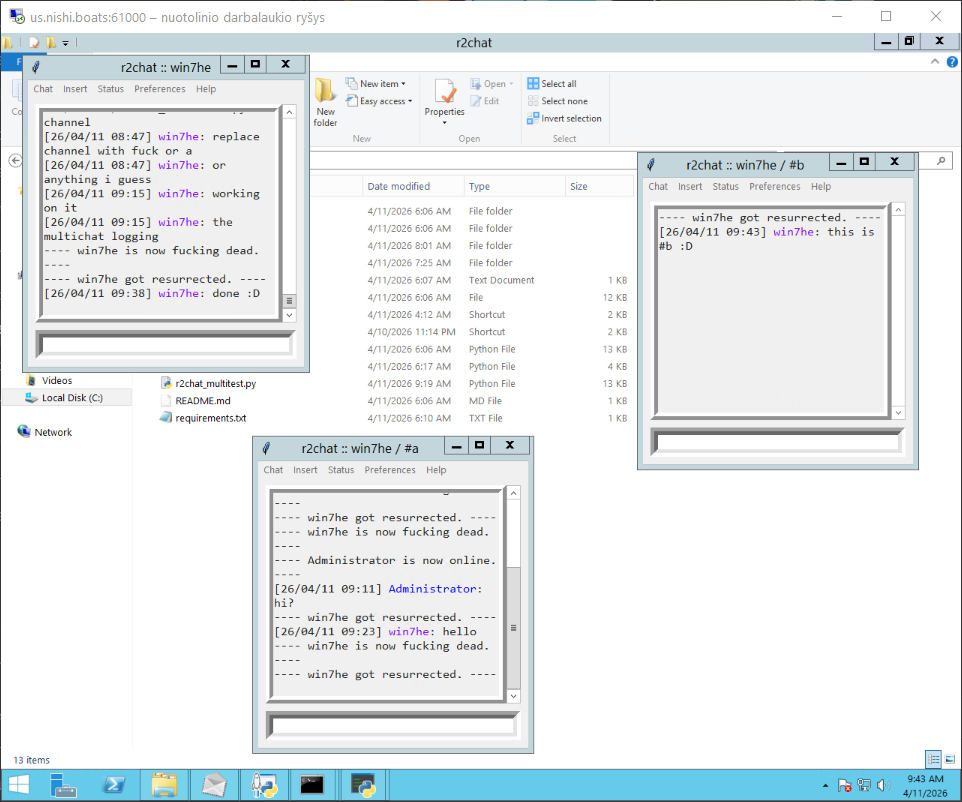The image size is (962, 802).
Task: Open Preferences menu in win7he / #a window
Action: pyautogui.click(x=390, y=469)
